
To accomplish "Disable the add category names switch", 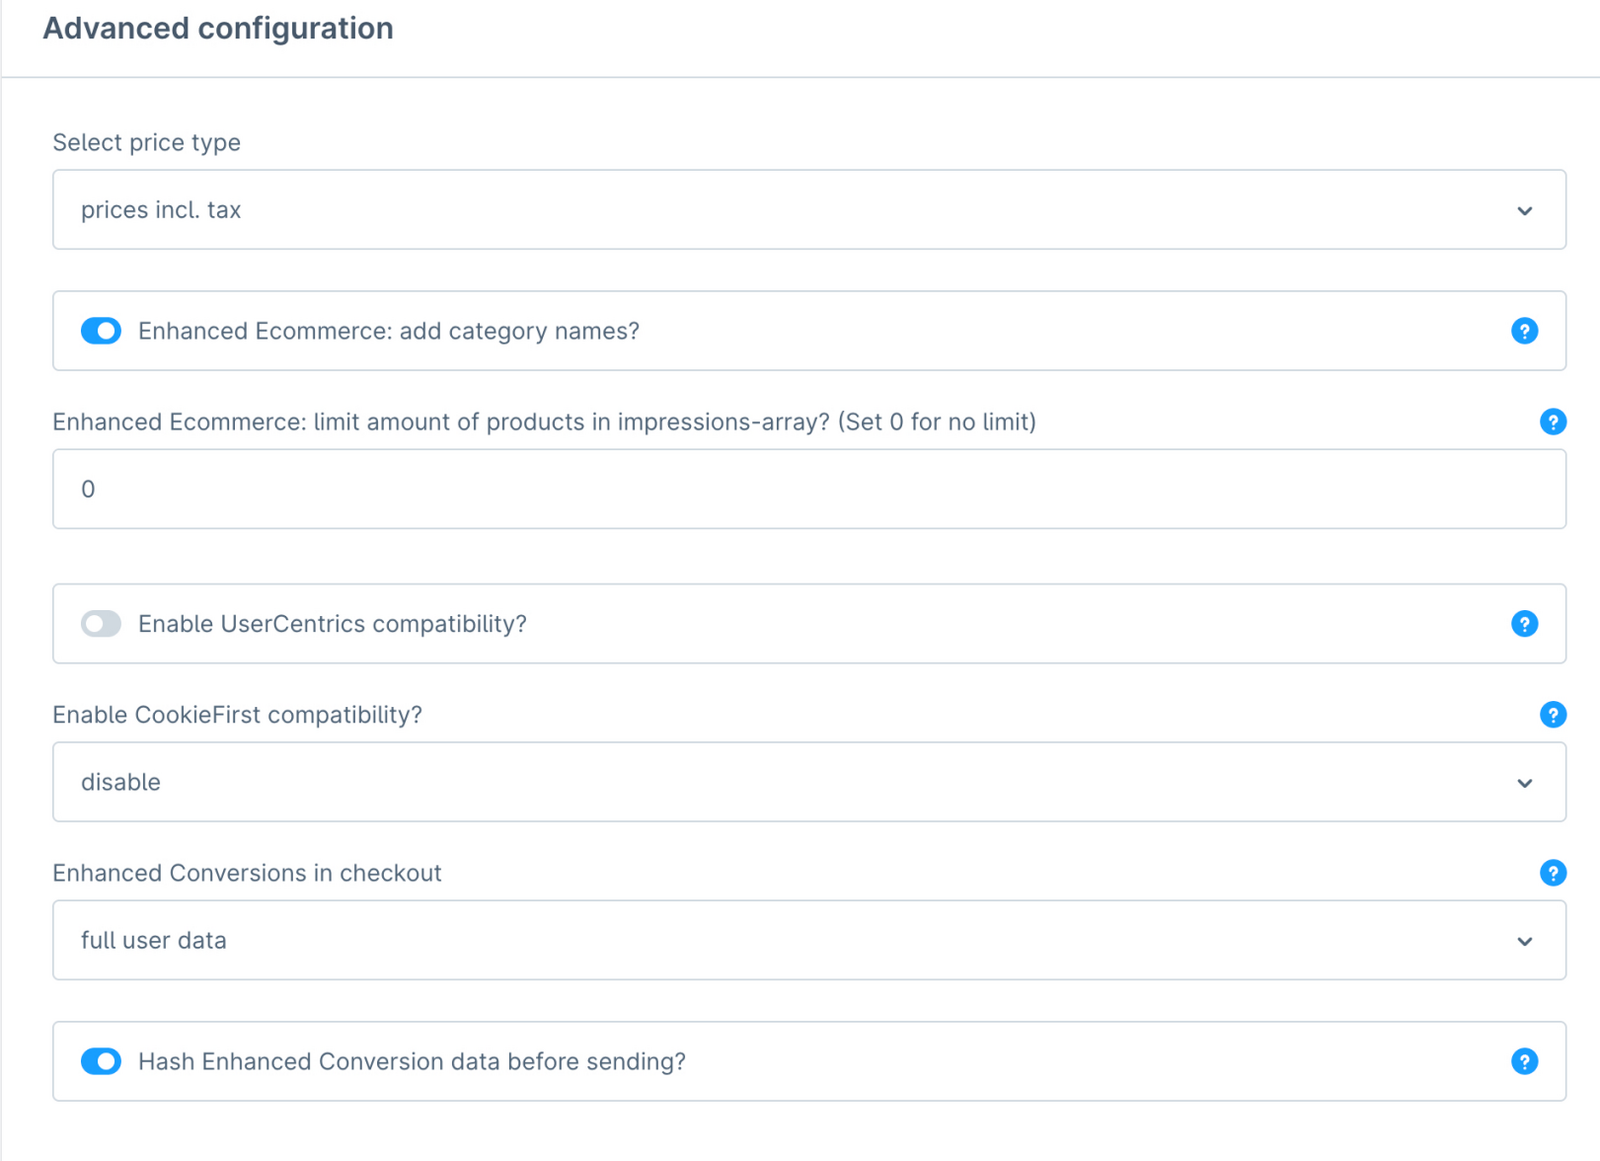I will tap(101, 331).
